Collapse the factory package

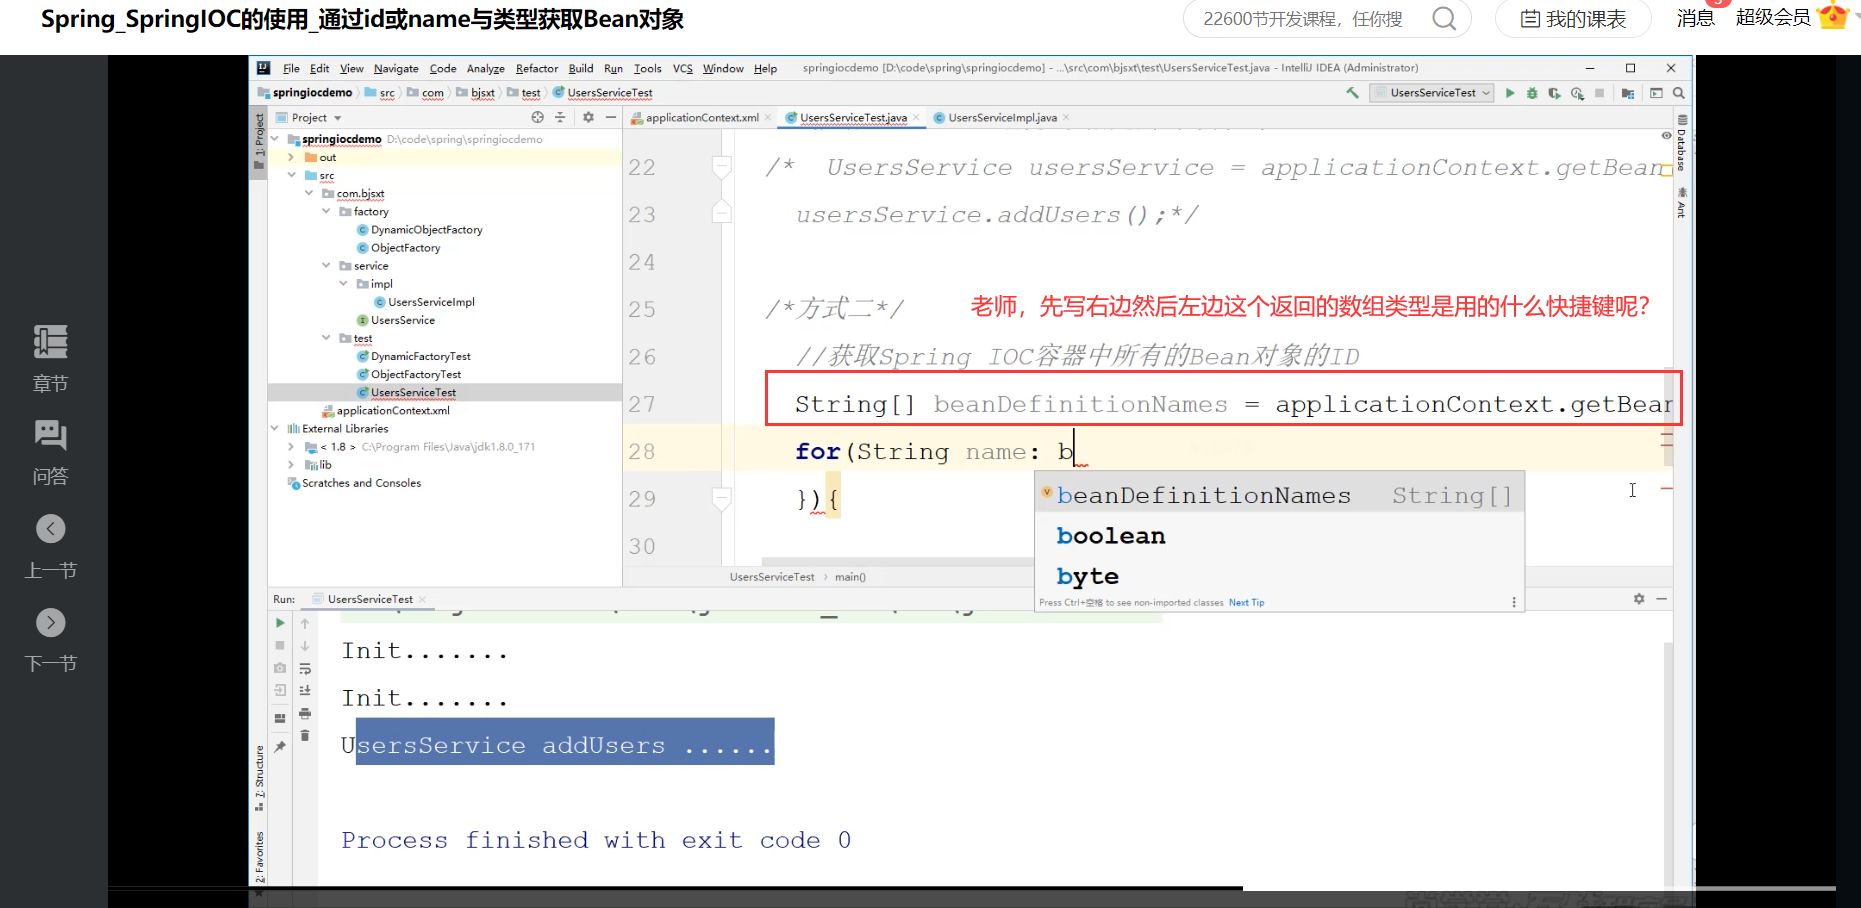click(326, 211)
